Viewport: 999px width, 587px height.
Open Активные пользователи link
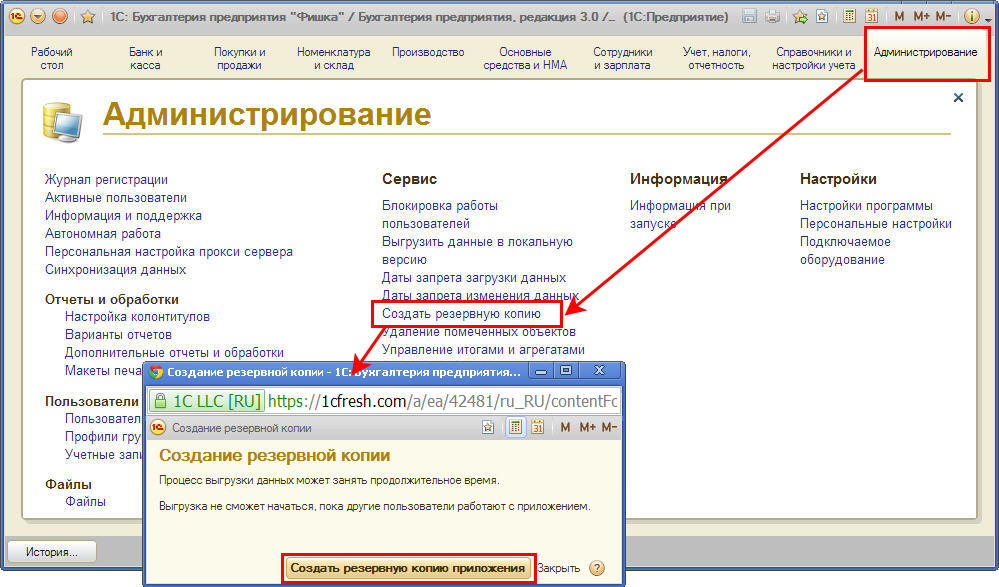point(116,198)
